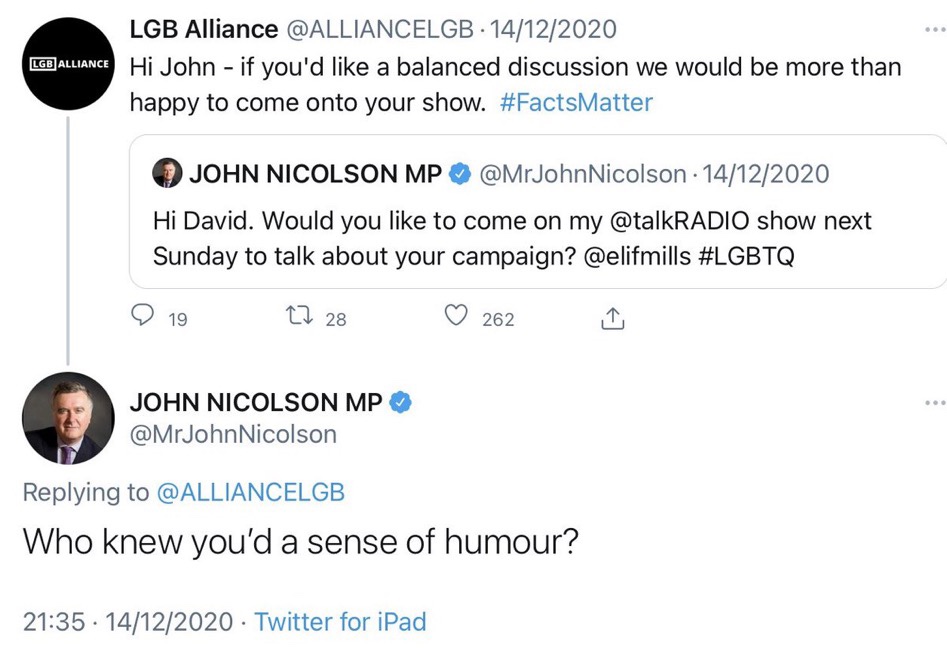This screenshot has height=648, width=947.
Task: Click the Twitter for iPad source link
Action: tap(340, 621)
